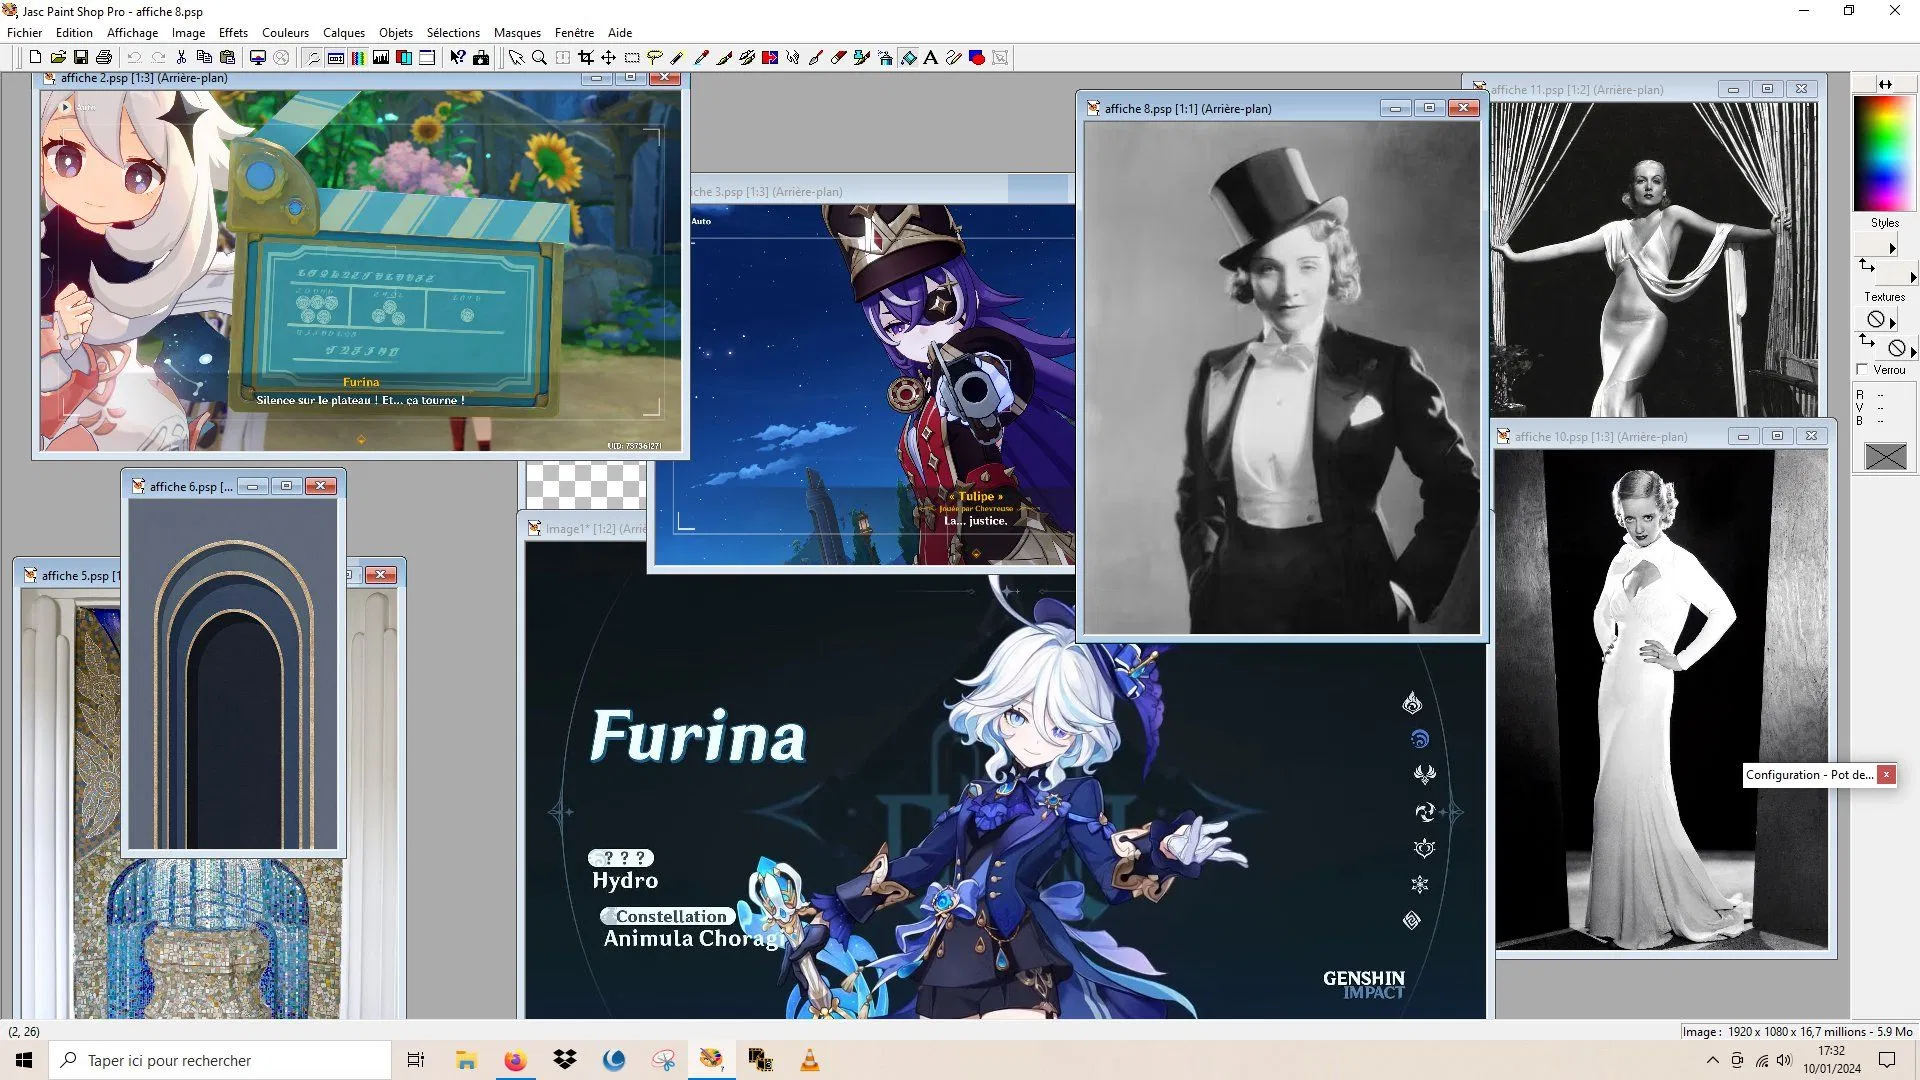Select the Text tool (letter A)
This screenshot has width=1920, height=1080.
coord(930,58)
